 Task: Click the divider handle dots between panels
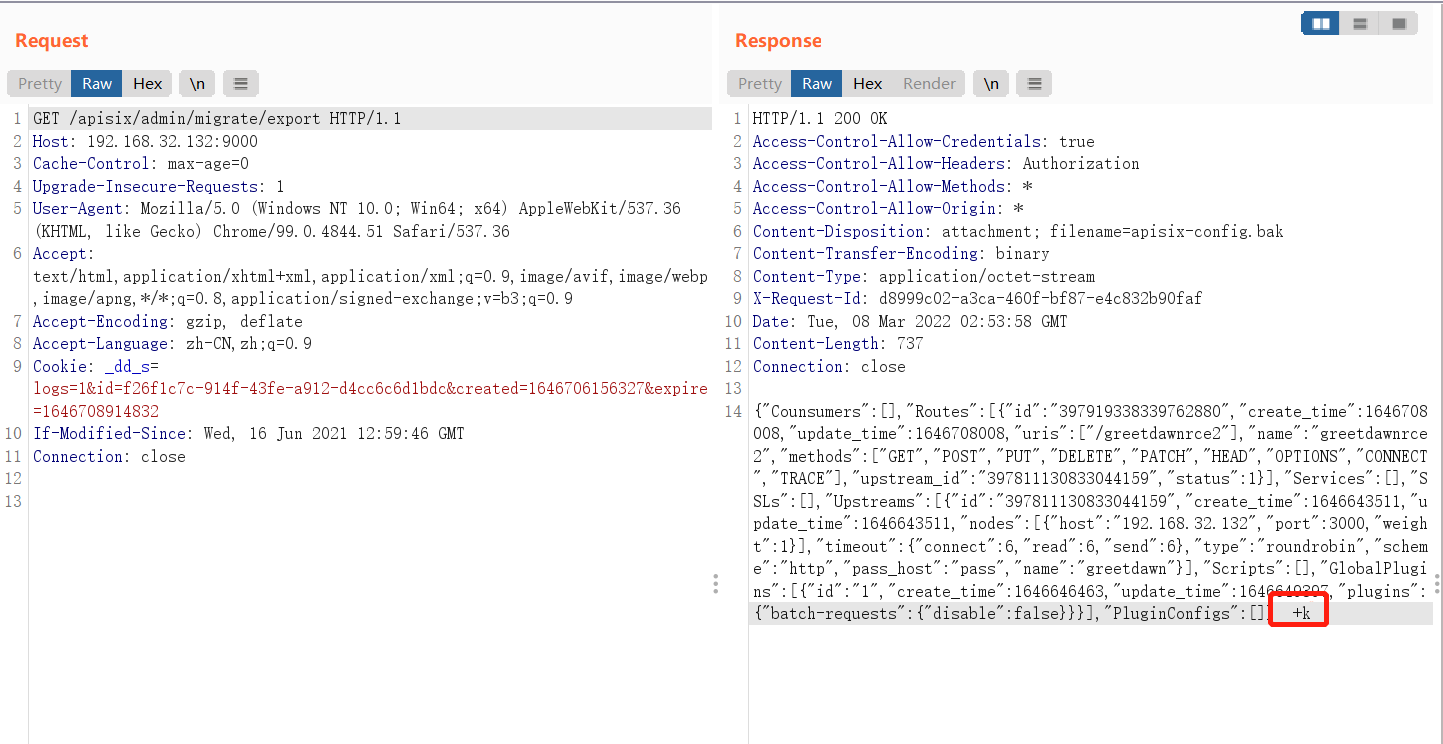[715, 584]
